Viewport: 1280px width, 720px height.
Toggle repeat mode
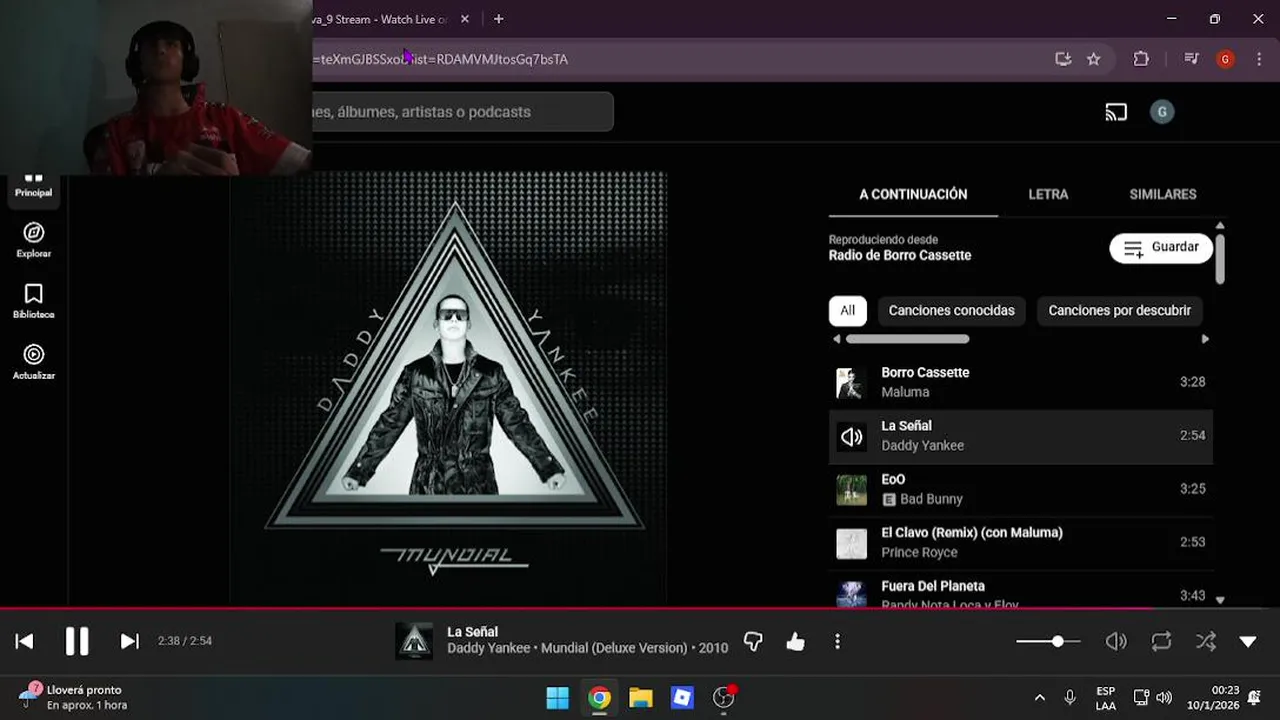click(x=1161, y=642)
